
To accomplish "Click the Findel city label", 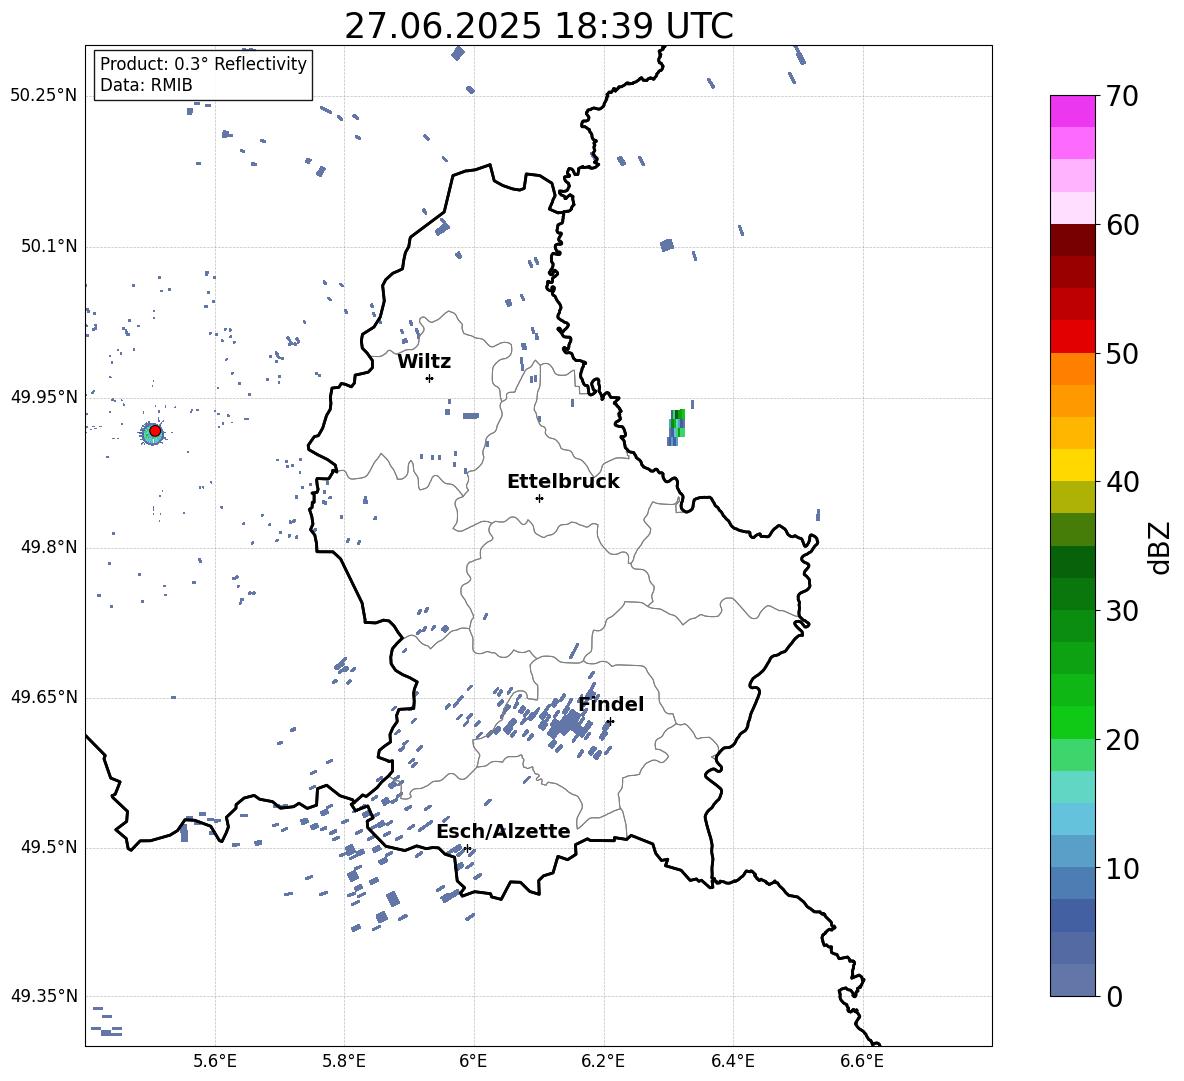I will (x=611, y=704).
